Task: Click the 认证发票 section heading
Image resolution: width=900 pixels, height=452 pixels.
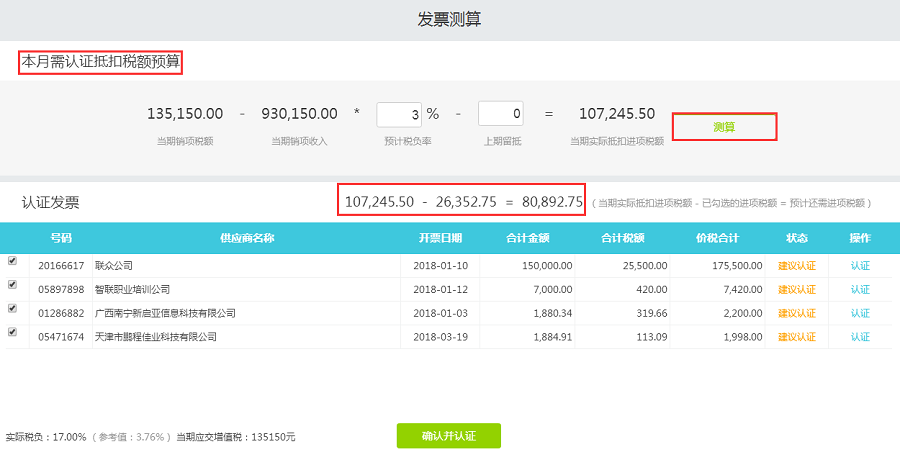Action: (x=51, y=203)
